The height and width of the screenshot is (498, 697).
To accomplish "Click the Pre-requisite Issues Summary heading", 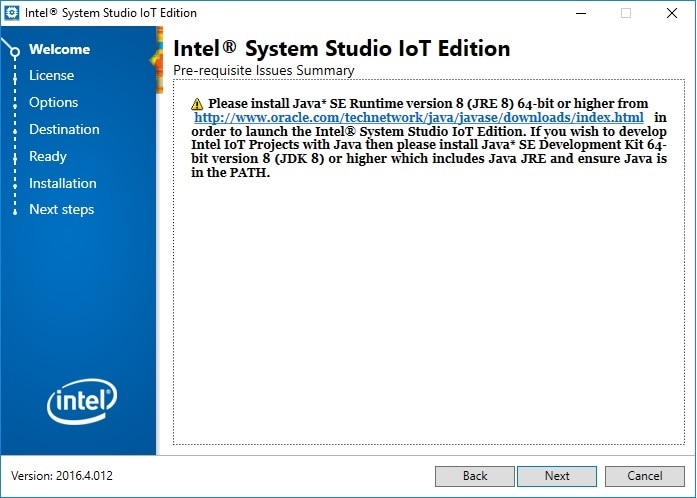I will (x=263, y=71).
